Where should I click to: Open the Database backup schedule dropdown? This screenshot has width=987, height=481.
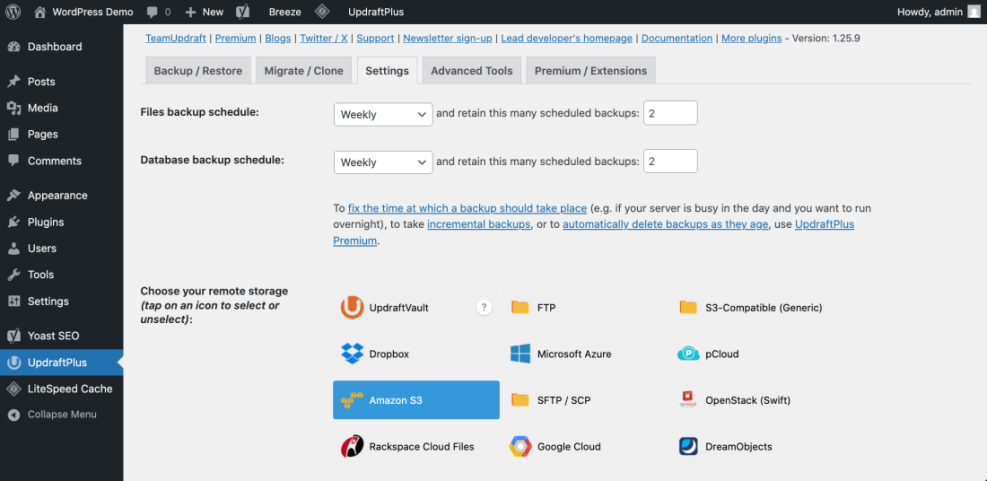click(383, 162)
